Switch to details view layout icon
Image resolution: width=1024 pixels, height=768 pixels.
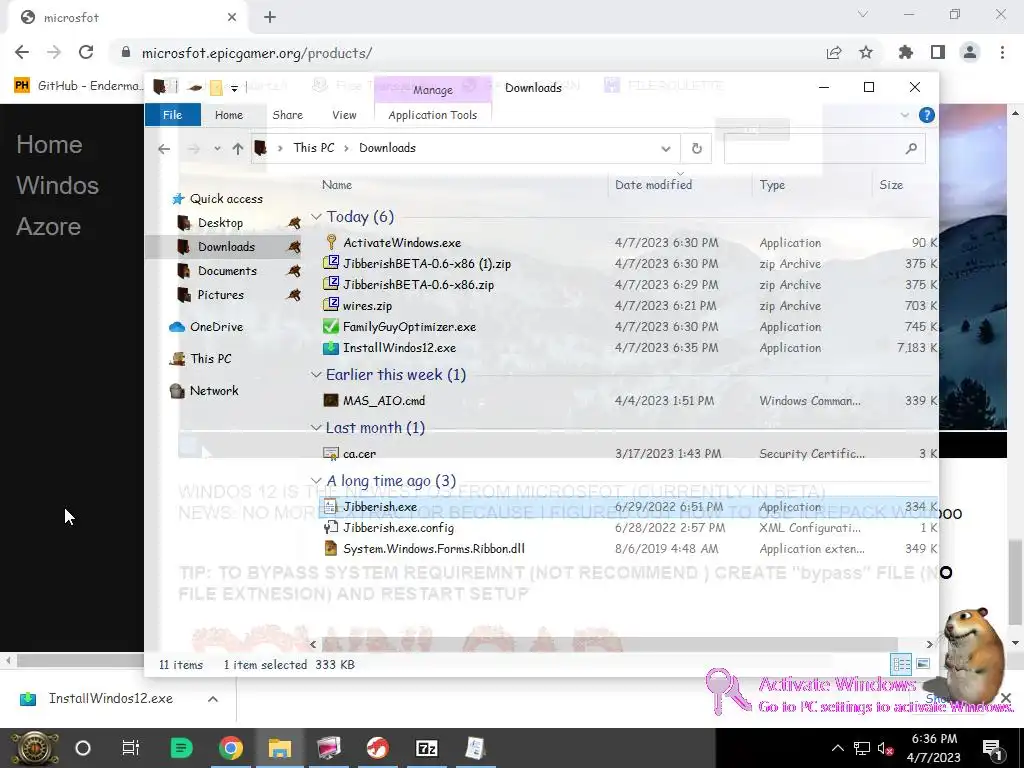pyautogui.click(x=901, y=664)
